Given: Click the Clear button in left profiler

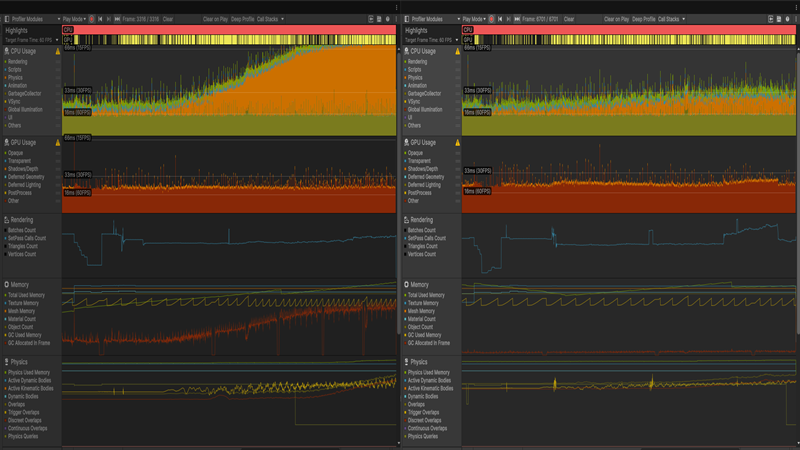Looking at the screenshot, I should [x=168, y=19].
